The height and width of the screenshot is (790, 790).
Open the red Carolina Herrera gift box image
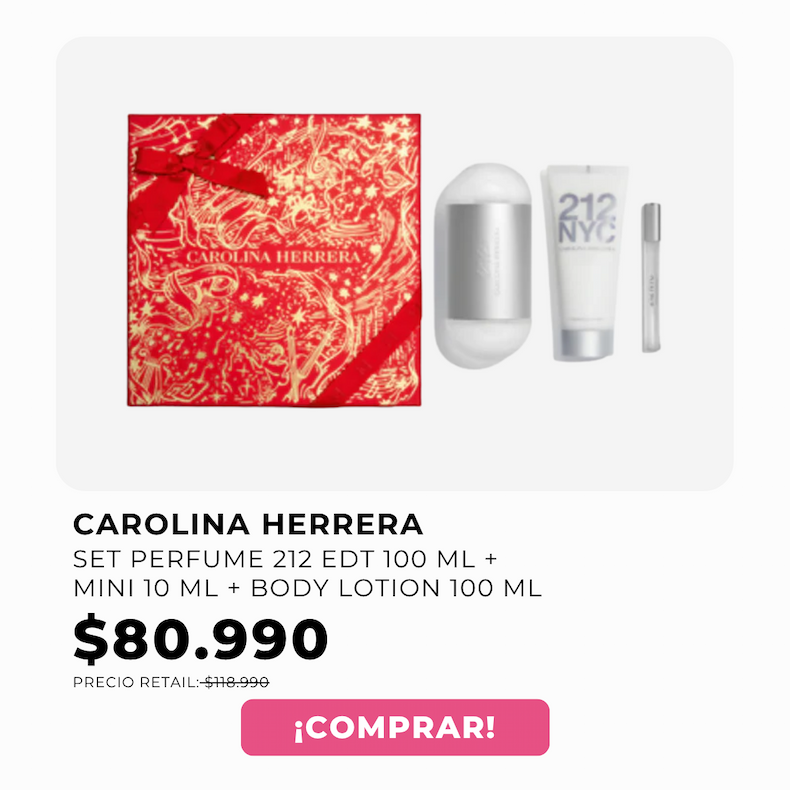coord(274,260)
